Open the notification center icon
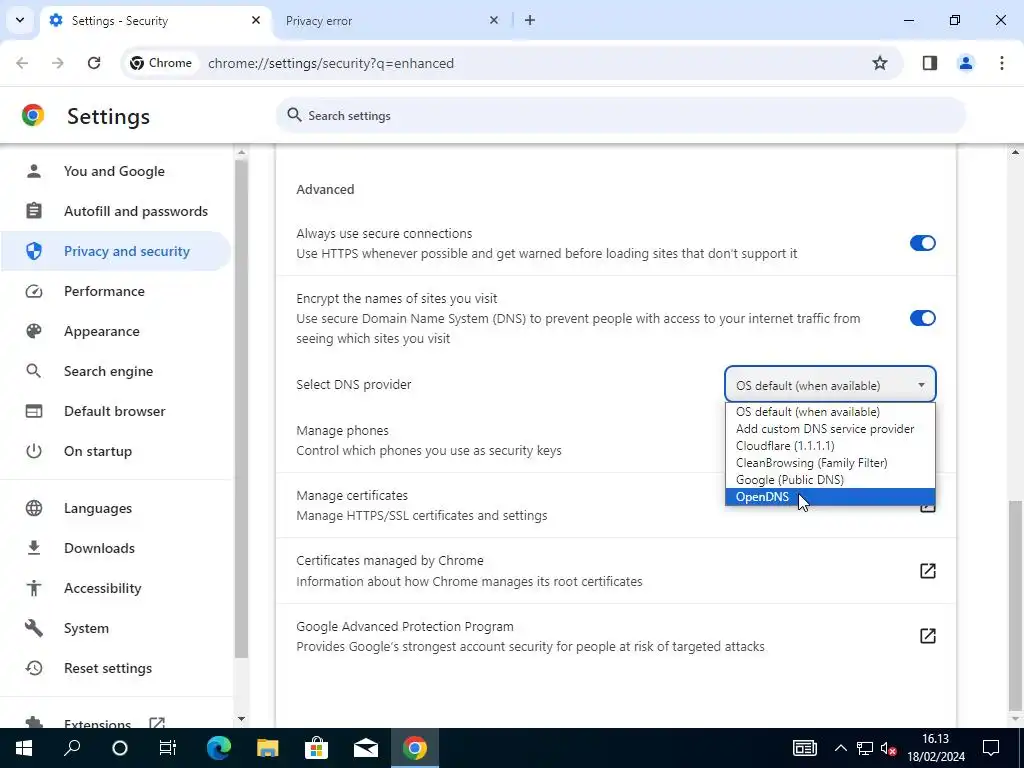Viewport: 1024px width, 768px height. [991, 748]
